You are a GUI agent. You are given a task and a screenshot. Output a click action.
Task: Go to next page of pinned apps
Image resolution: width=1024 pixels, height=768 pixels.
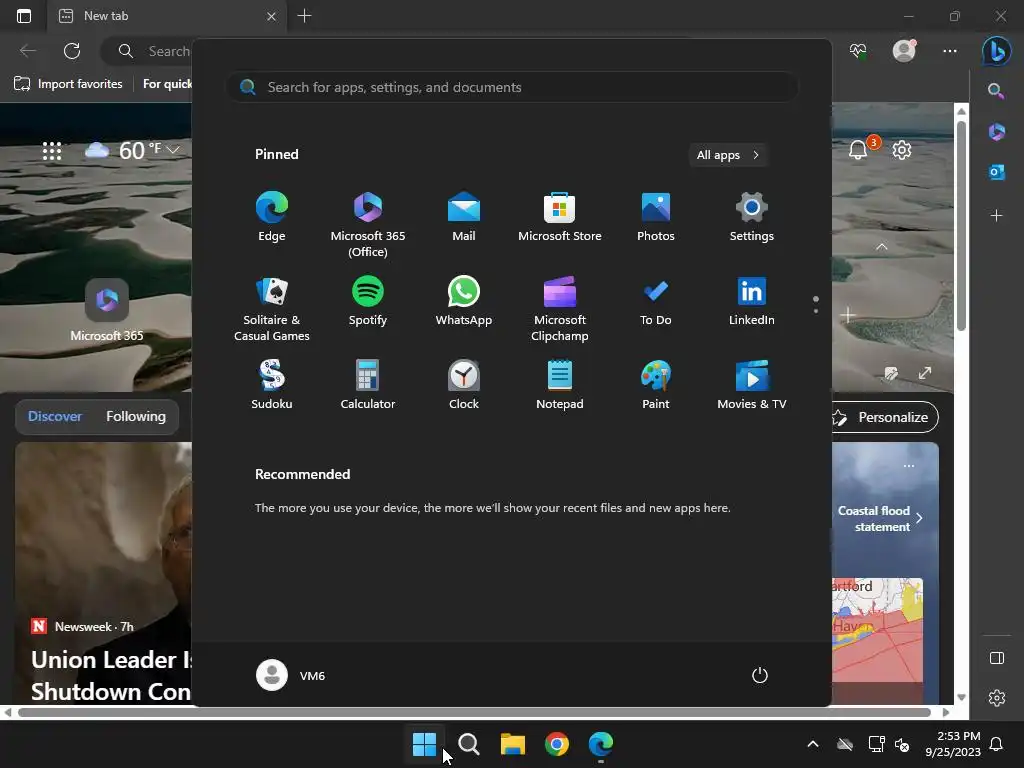[816, 311]
